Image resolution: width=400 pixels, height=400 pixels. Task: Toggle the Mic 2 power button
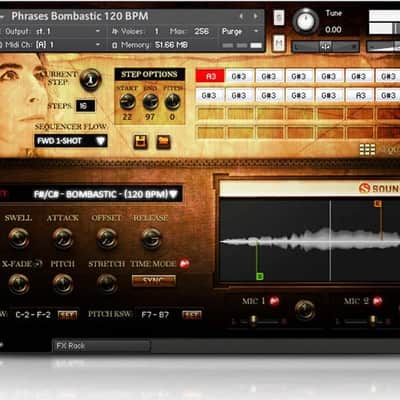point(377,301)
